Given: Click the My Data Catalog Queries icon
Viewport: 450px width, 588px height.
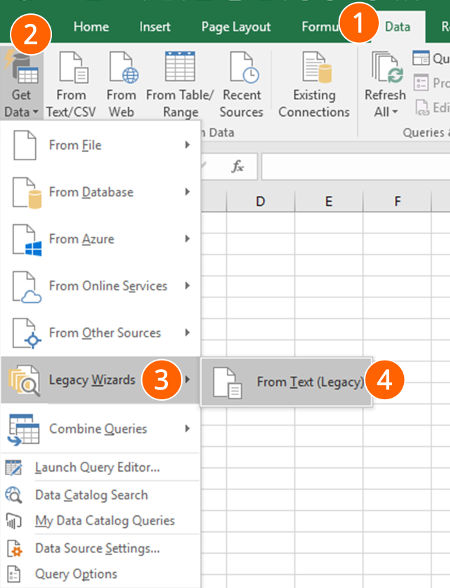Looking at the screenshot, I should [x=14, y=521].
